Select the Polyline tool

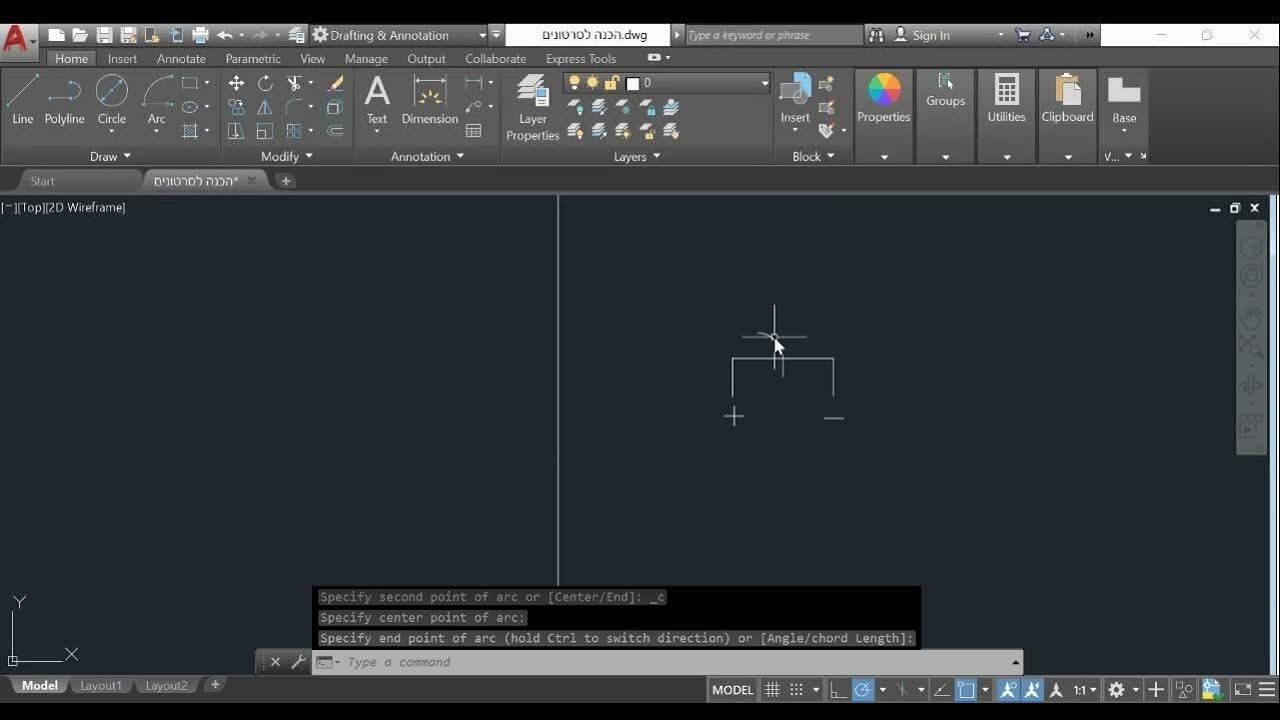[64, 100]
